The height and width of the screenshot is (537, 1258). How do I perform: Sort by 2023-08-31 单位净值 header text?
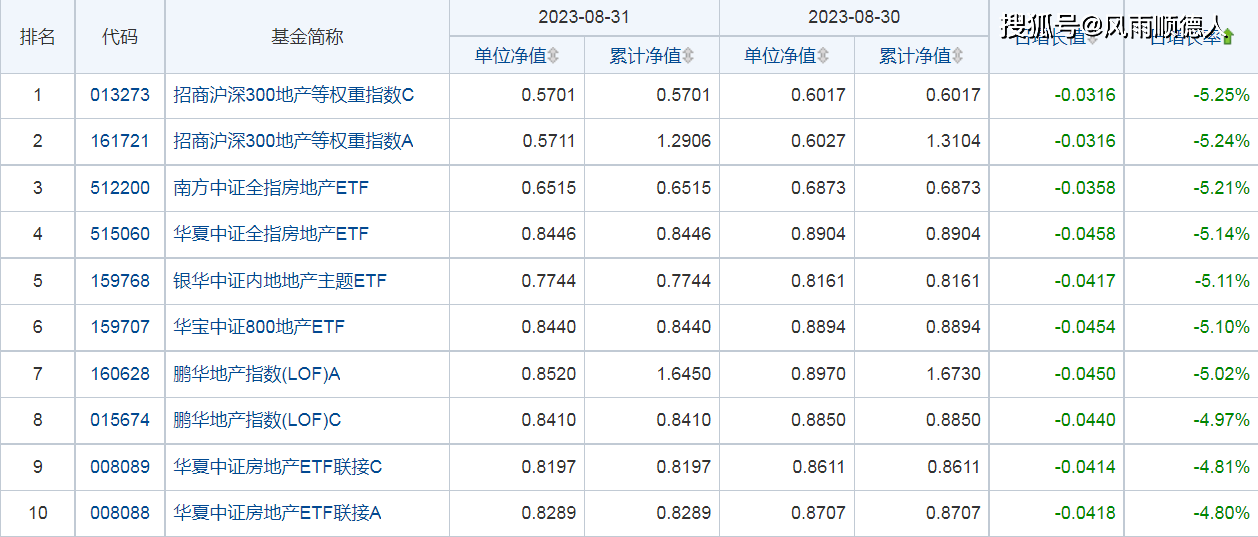tap(510, 56)
